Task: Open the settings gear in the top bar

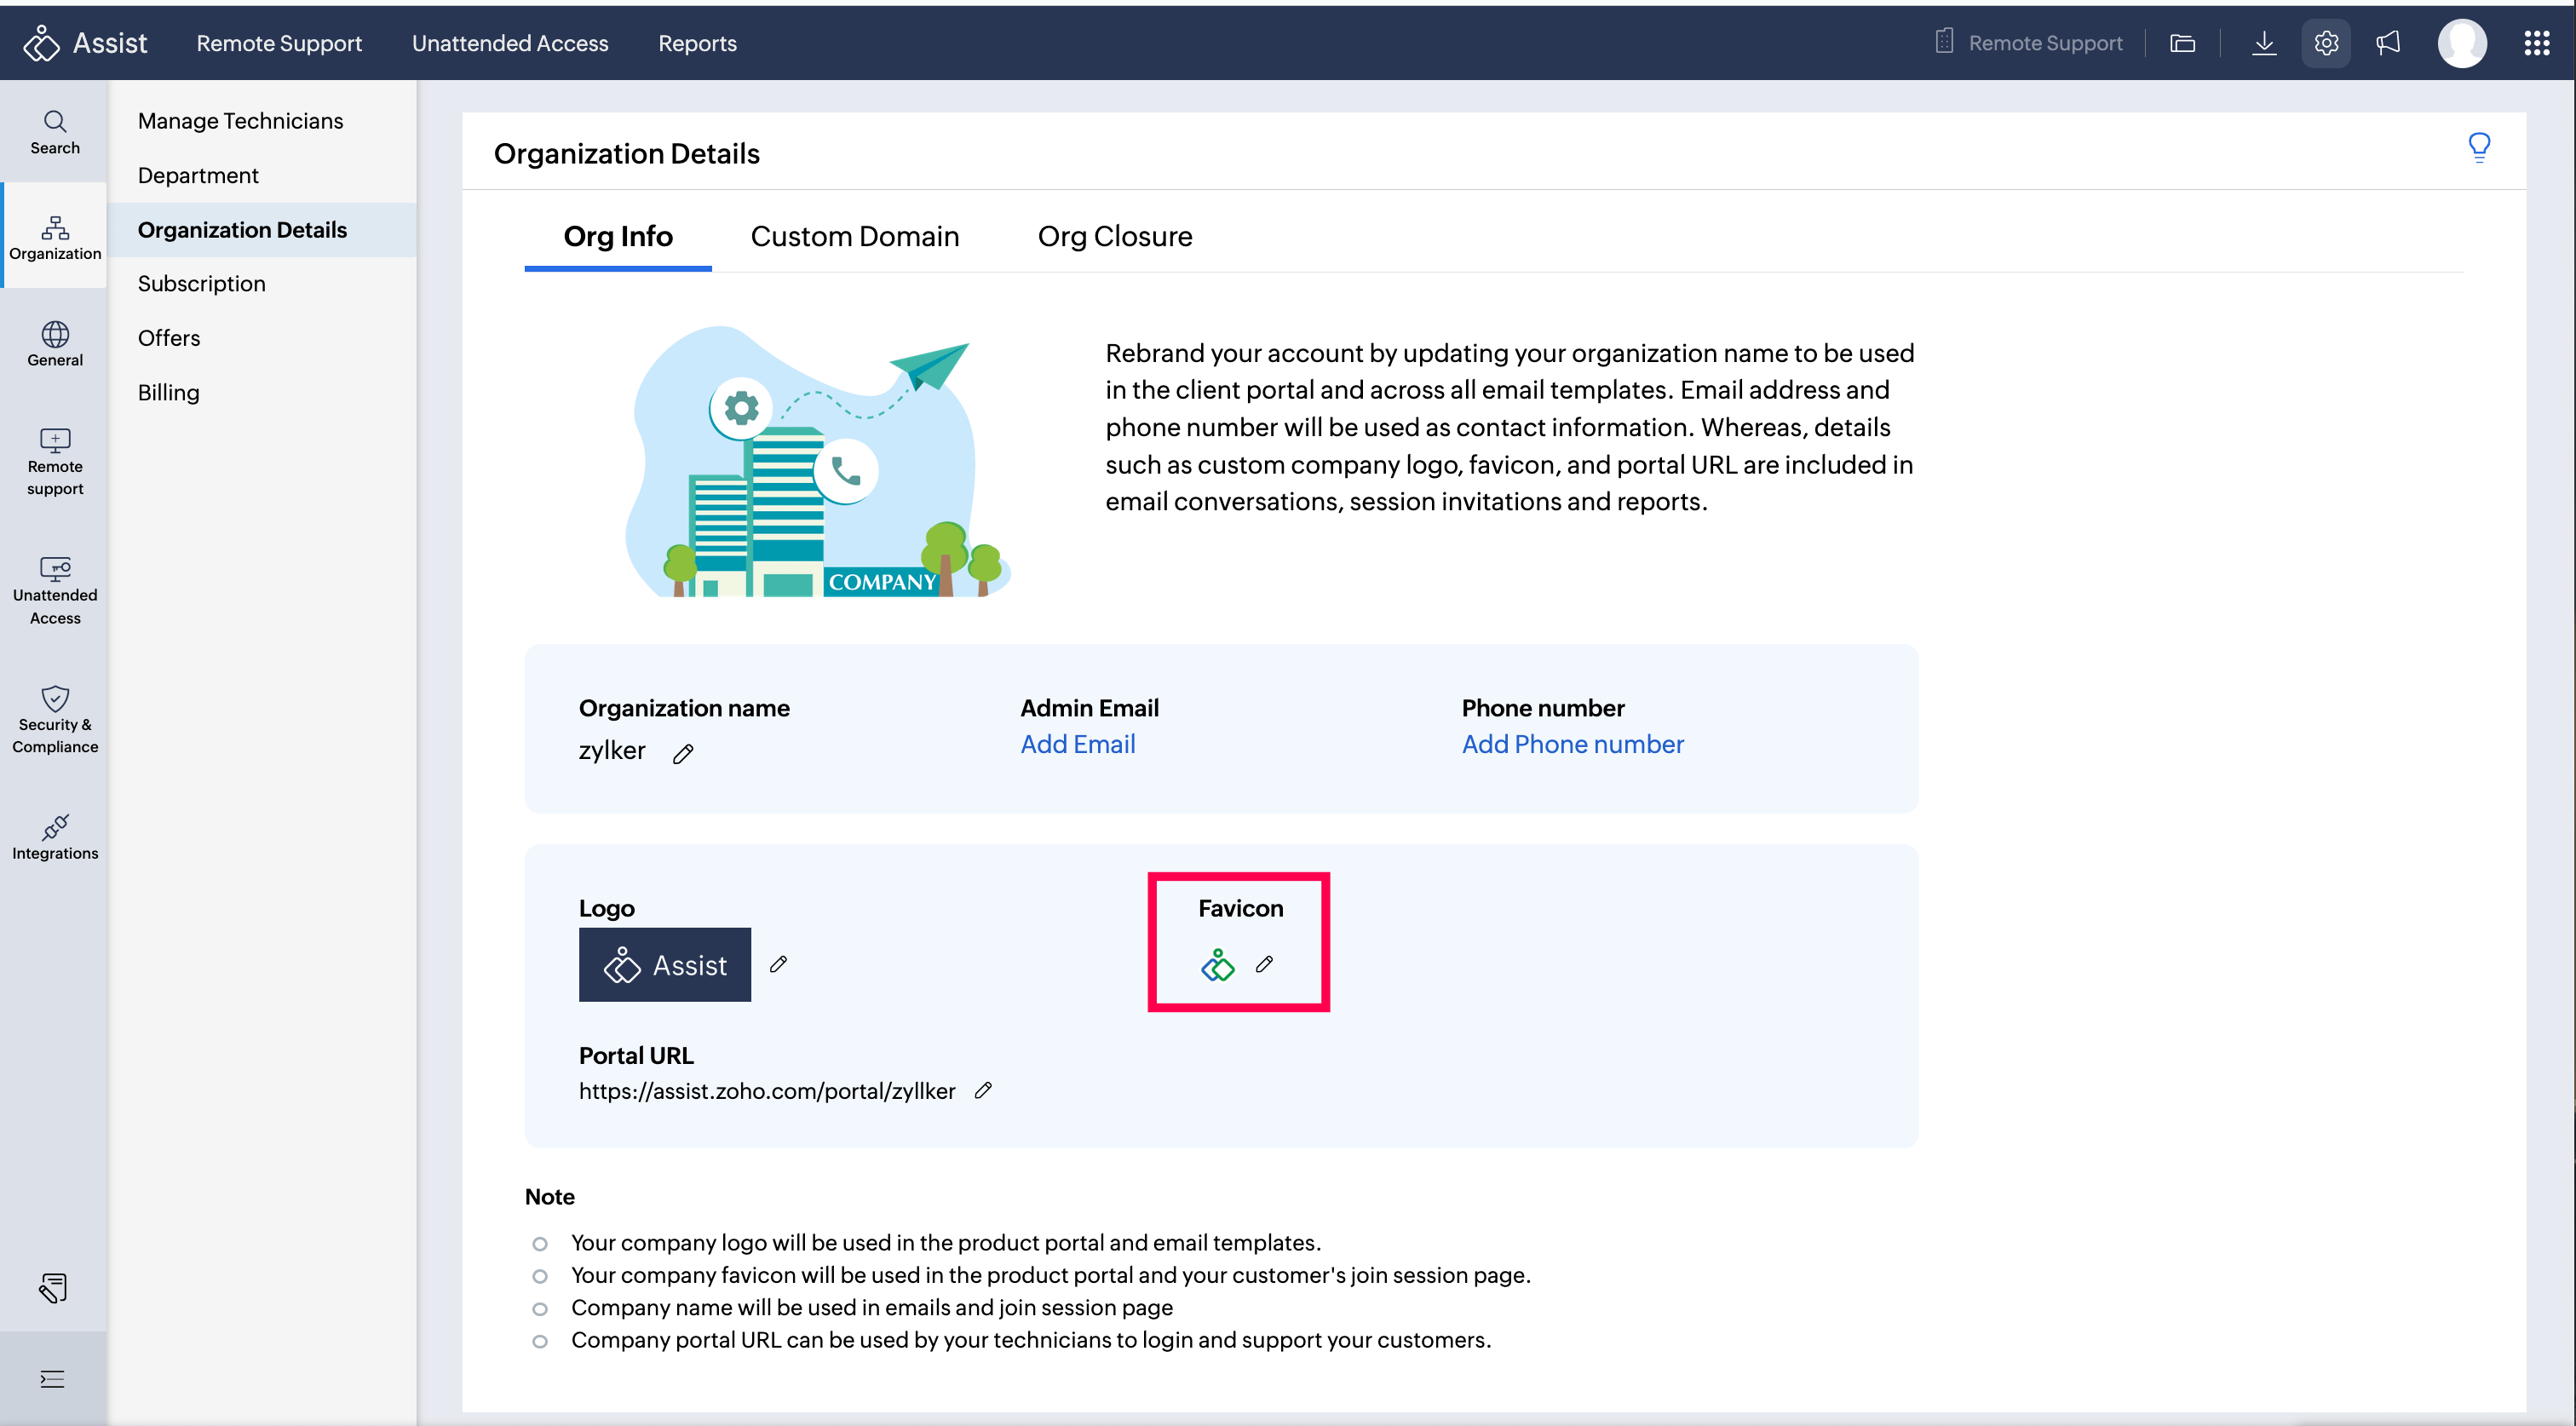Action: [x=2326, y=43]
